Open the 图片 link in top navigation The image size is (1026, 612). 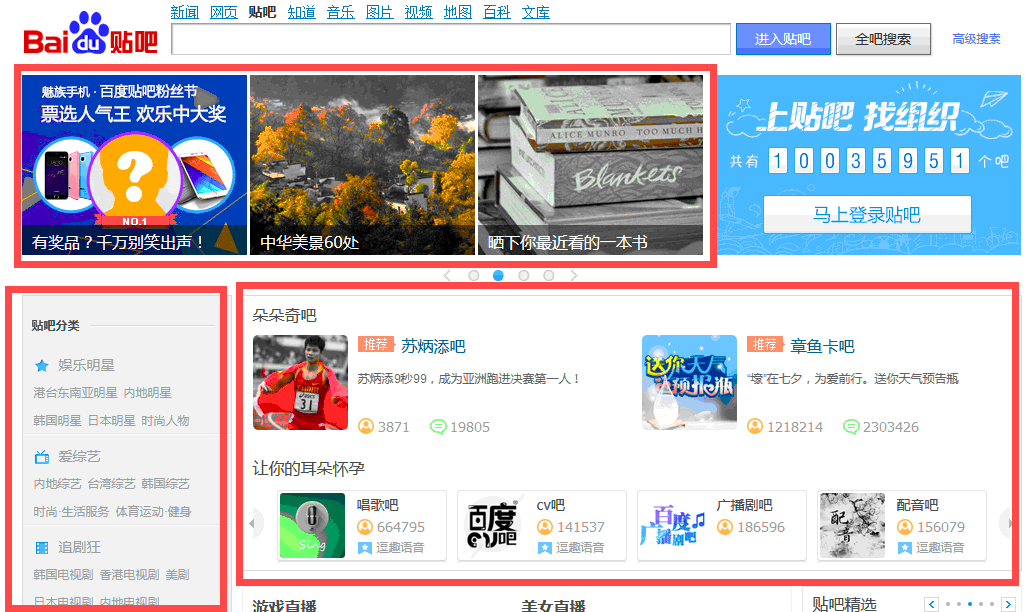379,12
